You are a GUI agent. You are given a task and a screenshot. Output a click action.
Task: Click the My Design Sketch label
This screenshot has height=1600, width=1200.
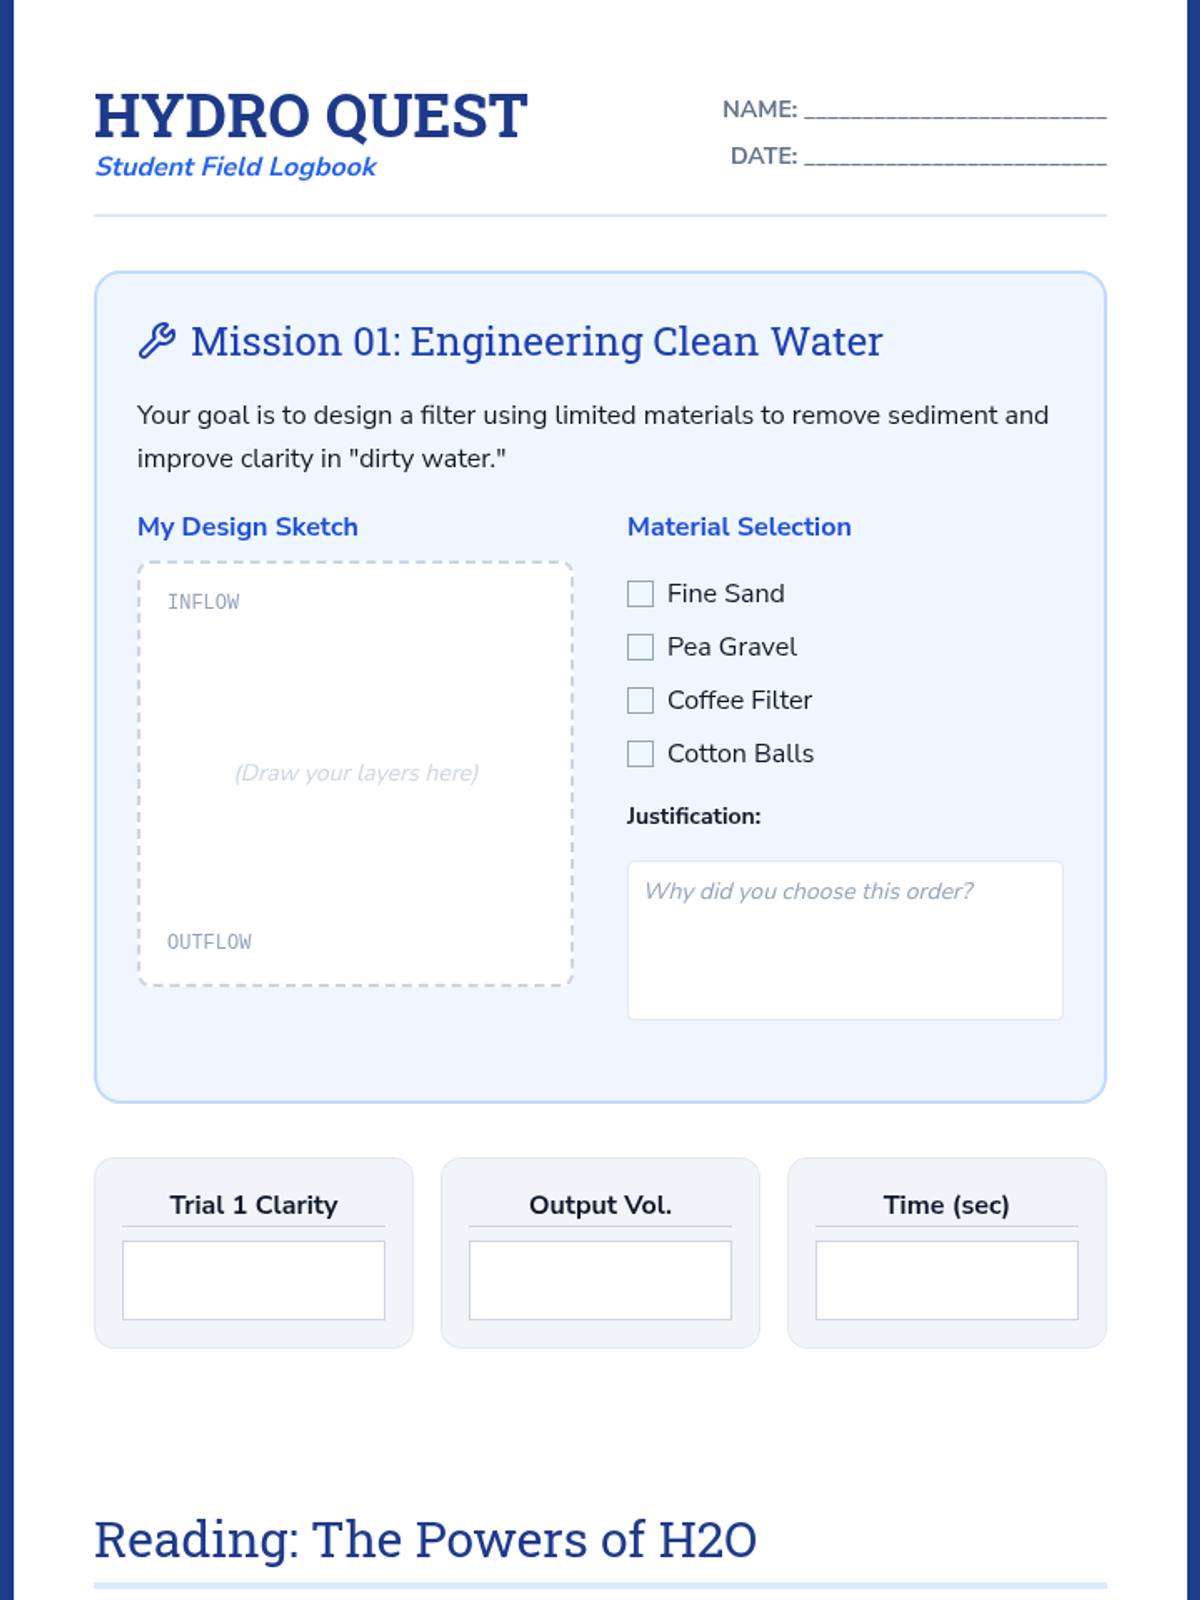tap(247, 527)
